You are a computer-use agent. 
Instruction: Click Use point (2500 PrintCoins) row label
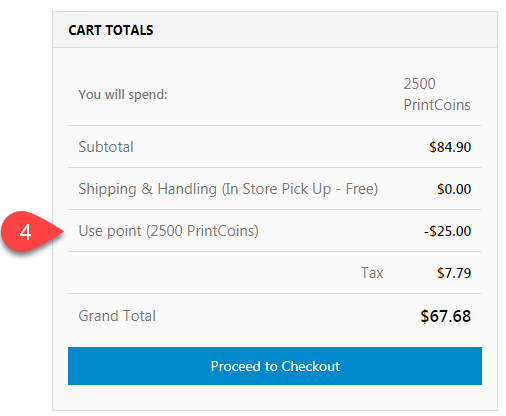(169, 231)
